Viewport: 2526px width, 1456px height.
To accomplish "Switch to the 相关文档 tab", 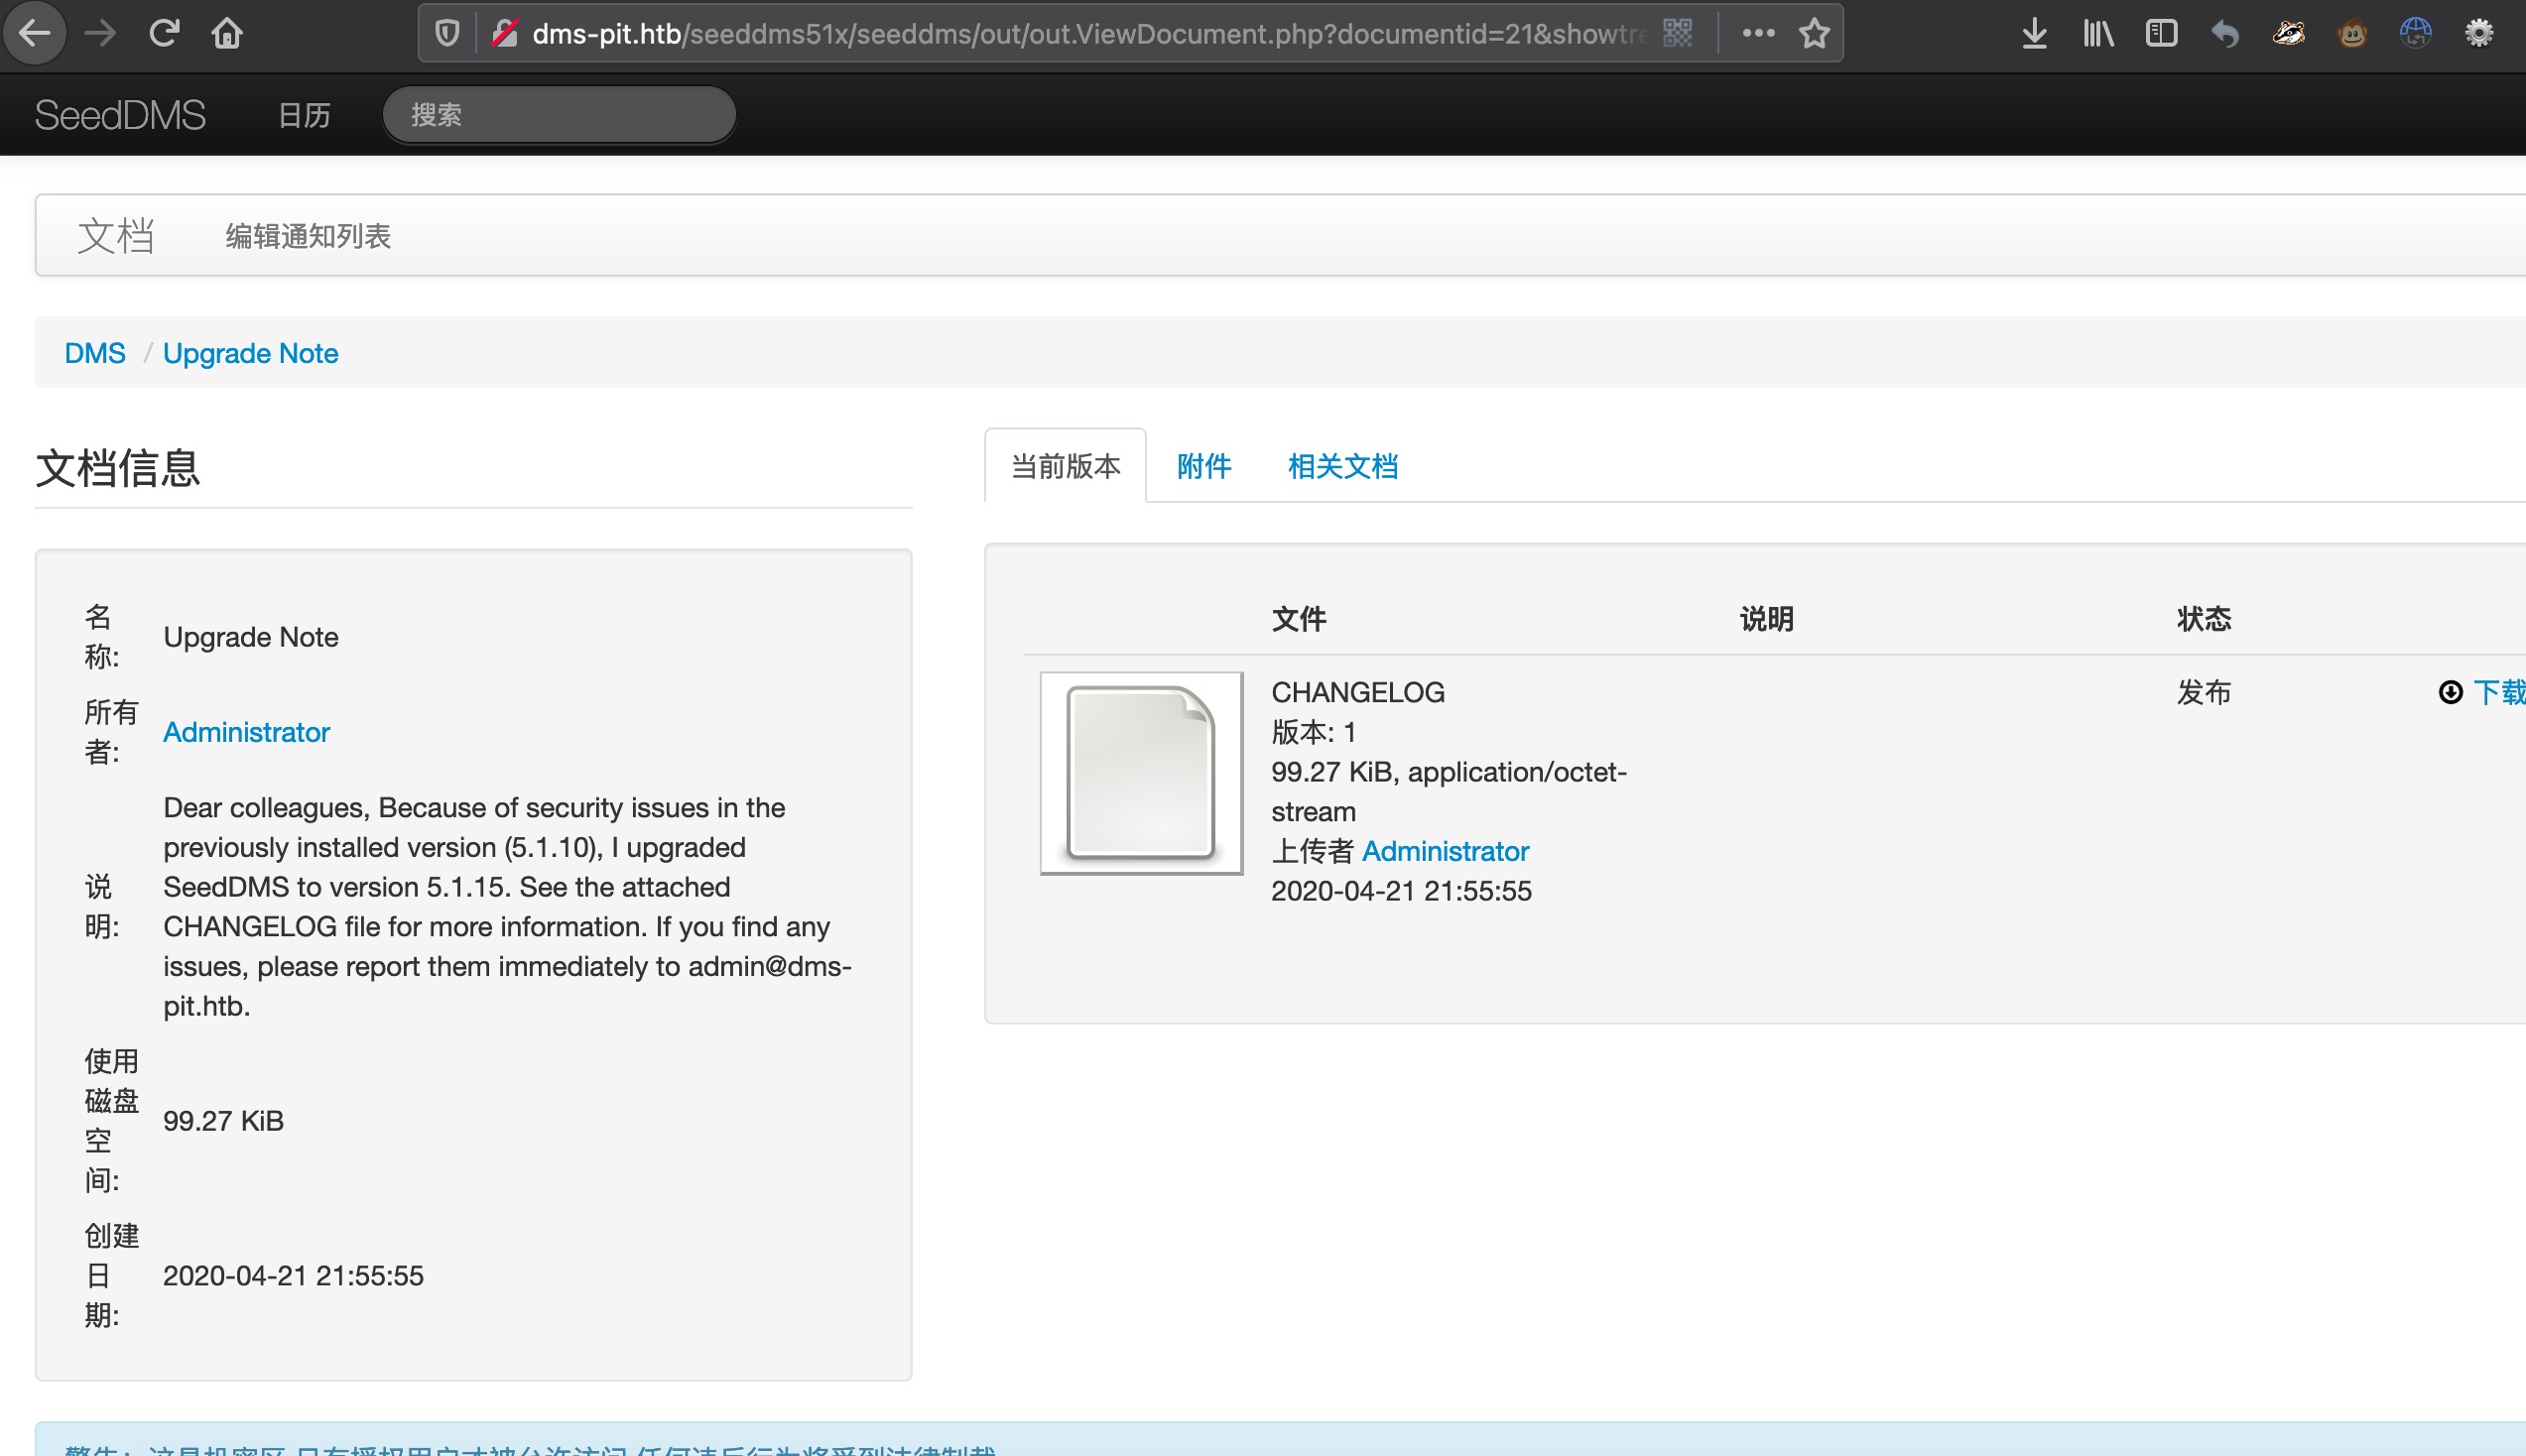I will pos(1342,466).
